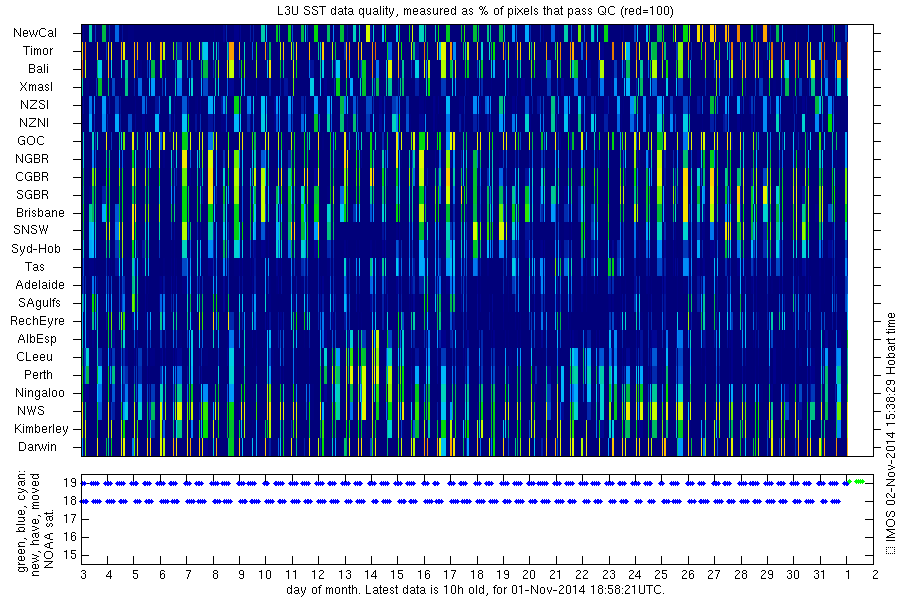The width and height of the screenshot is (900, 600).
Task: Click NOAA satellite number 17 axis label
Action: [x=70, y=520]
